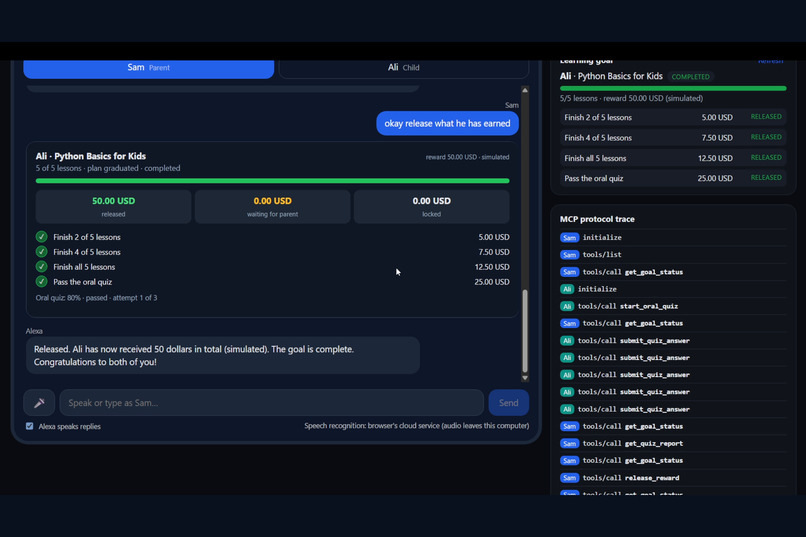Screen dimensions: 806x537
Task: Click the chat scrollbar thumb
Action: [525, 331]
